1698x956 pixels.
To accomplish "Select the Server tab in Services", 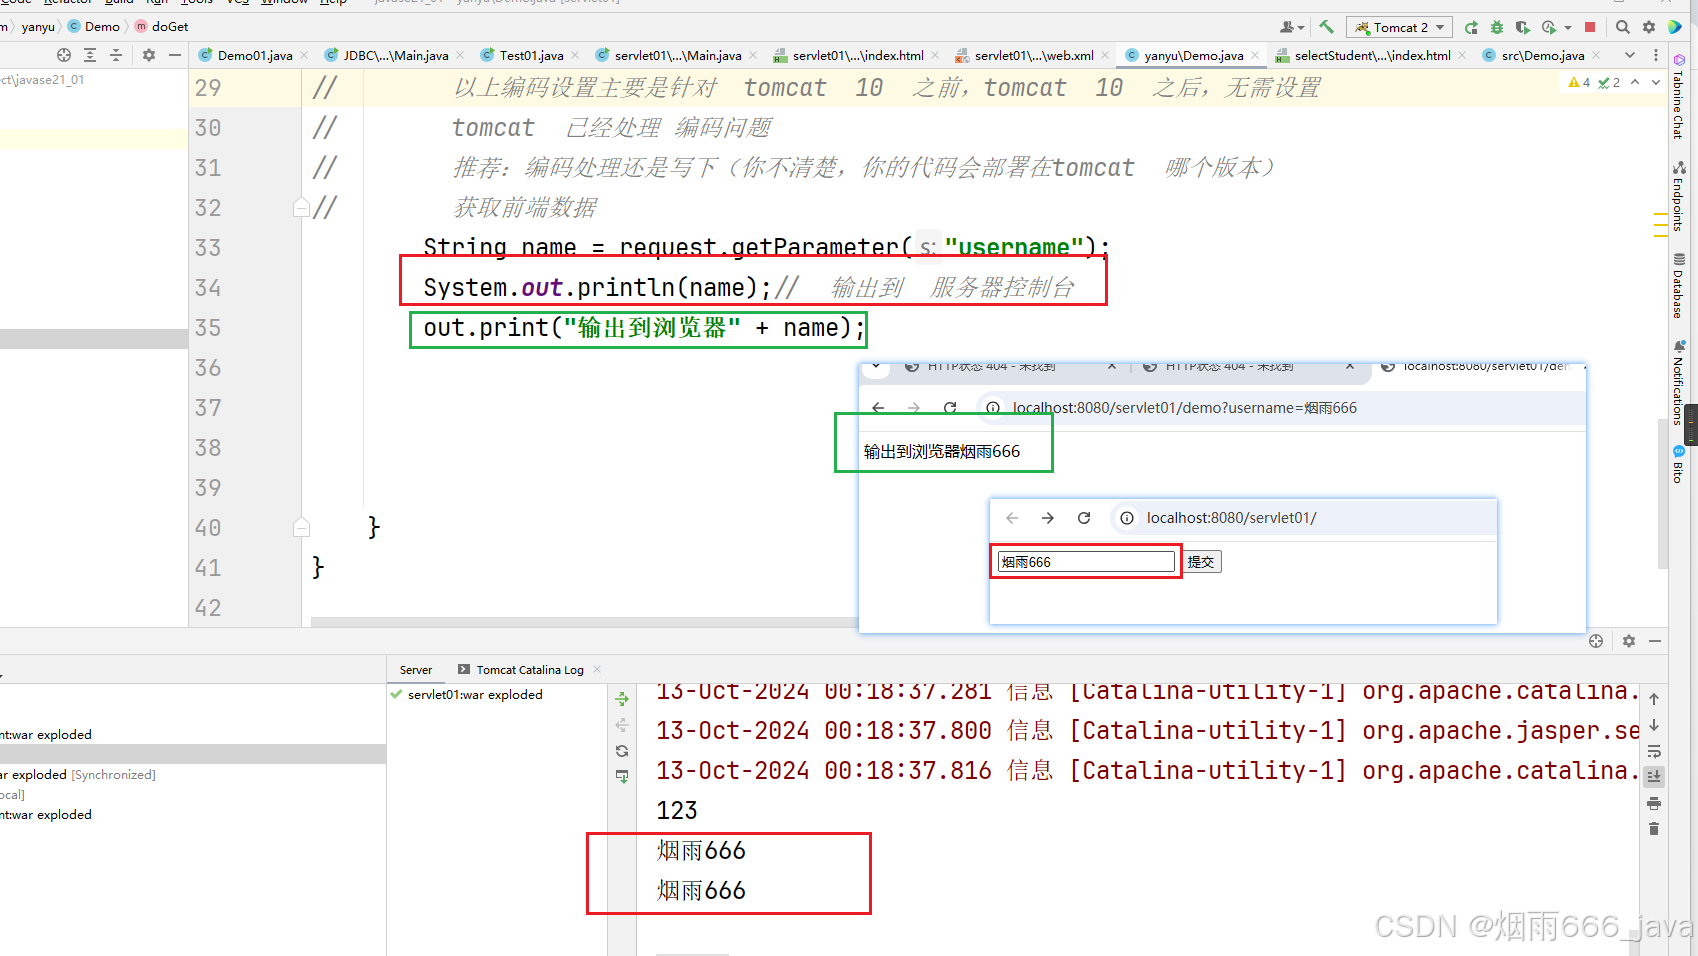I will click(416, 670).
